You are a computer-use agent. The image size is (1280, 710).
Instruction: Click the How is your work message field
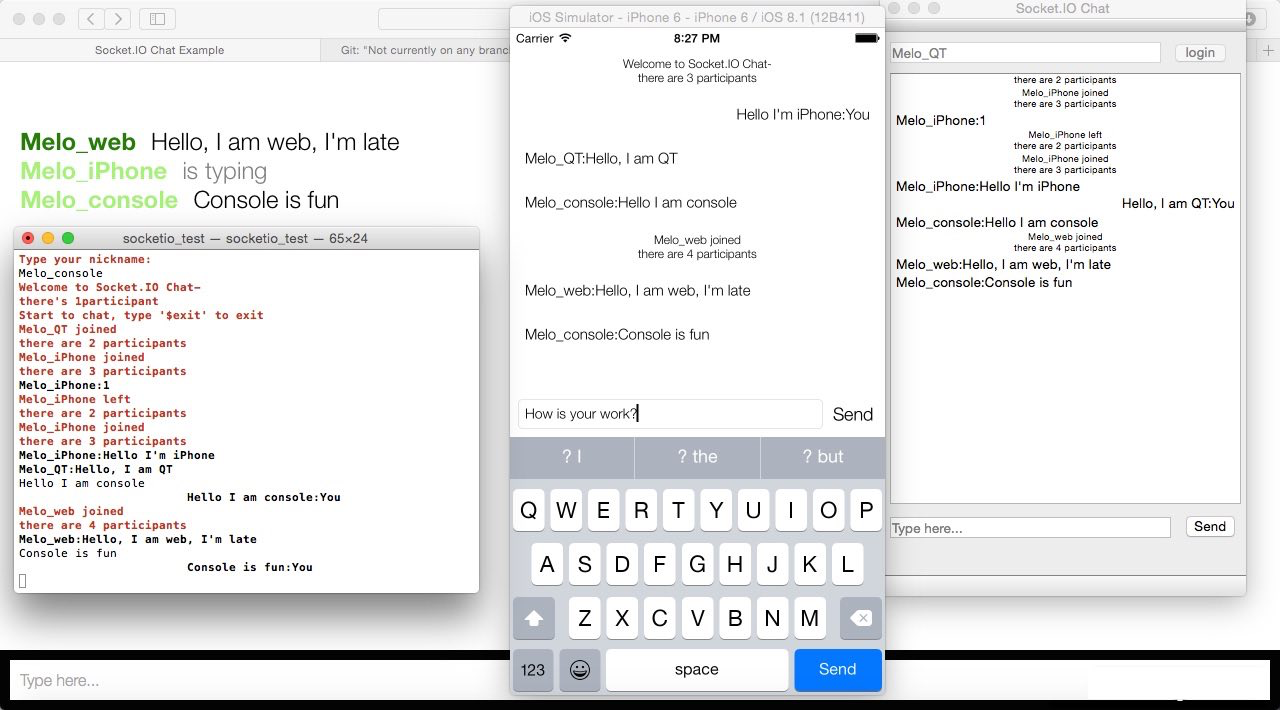tap(670, 413)
